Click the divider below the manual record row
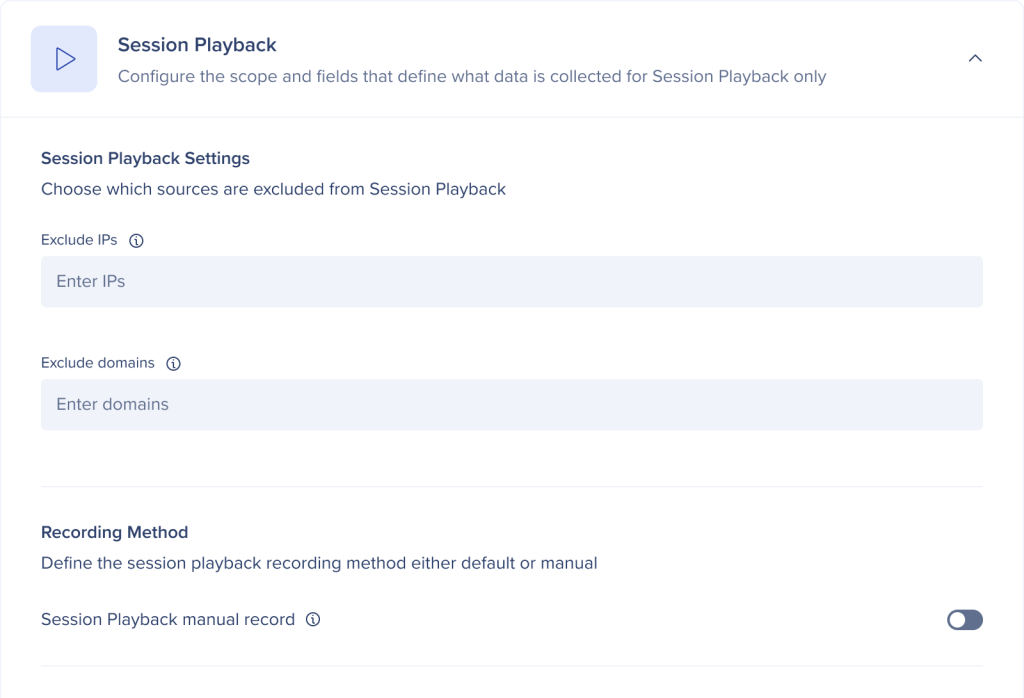 (511, 666)
